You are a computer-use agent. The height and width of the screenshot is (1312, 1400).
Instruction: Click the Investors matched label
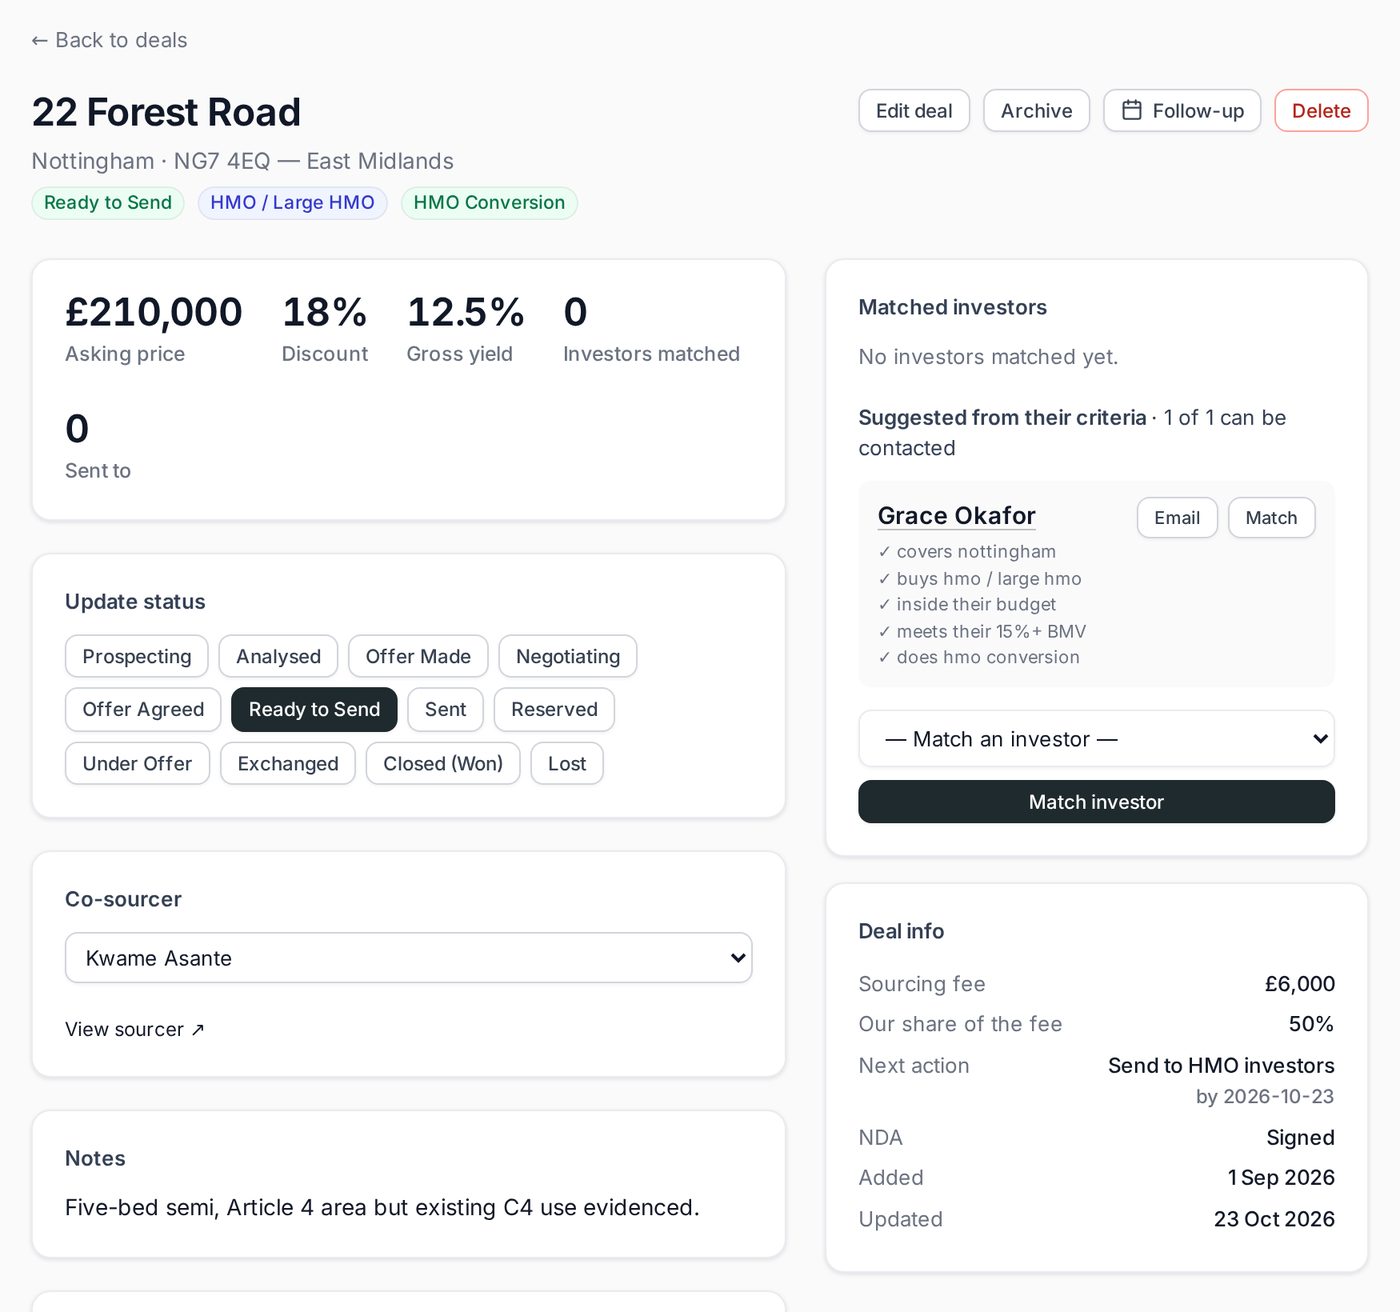651,354
